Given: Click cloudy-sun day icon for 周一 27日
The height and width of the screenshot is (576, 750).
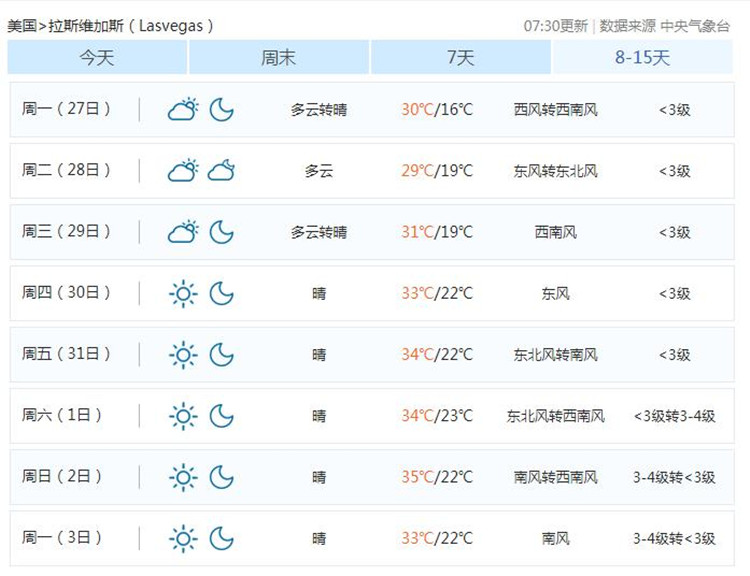Looking at the screenshot, I should [183, 110].
